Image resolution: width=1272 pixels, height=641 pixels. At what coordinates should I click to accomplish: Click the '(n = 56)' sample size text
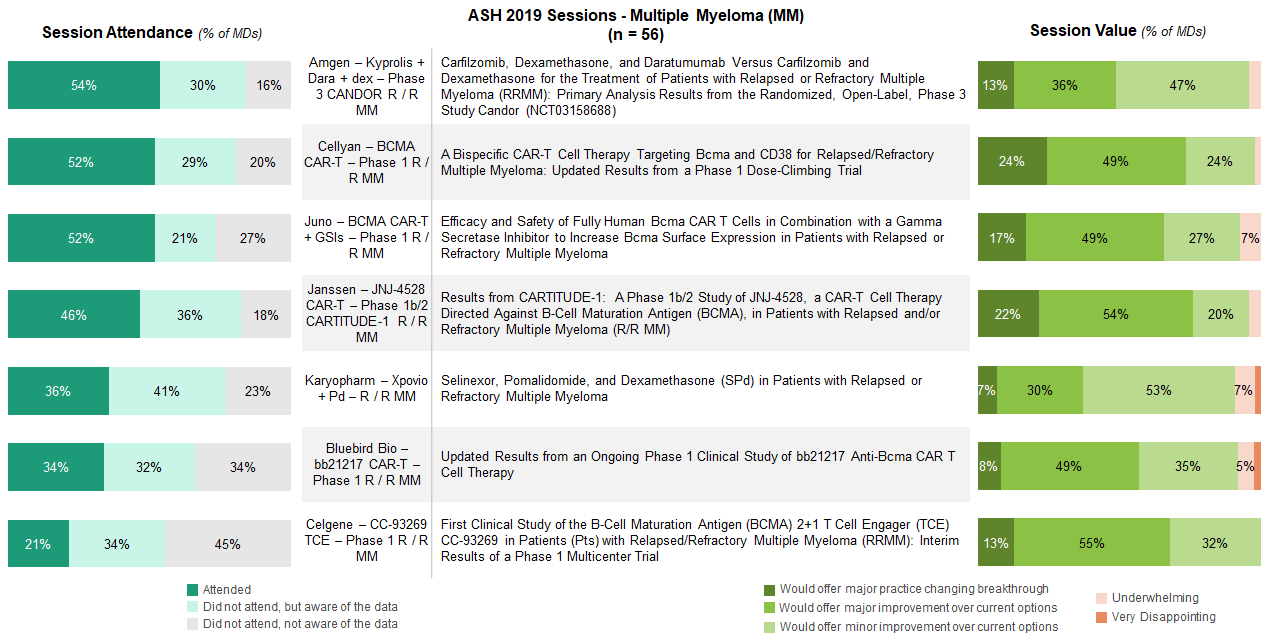pyautogui.click(x=636, y=34)
